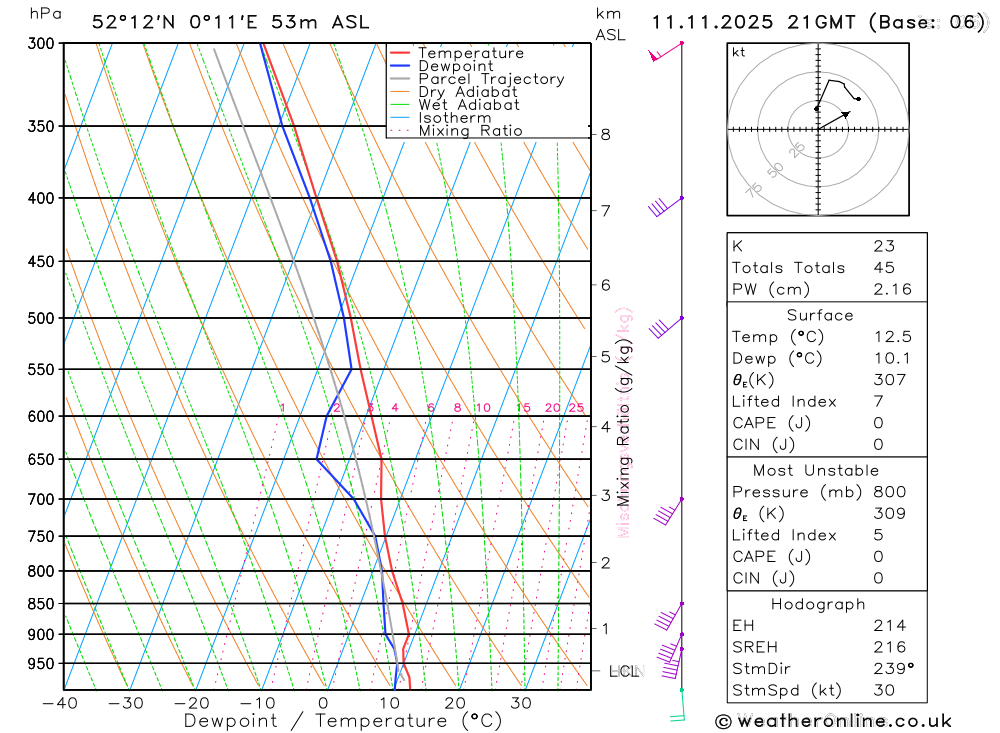Select the Parcel Trajectory legend entry
The image size is (1000, 733).
491,78
